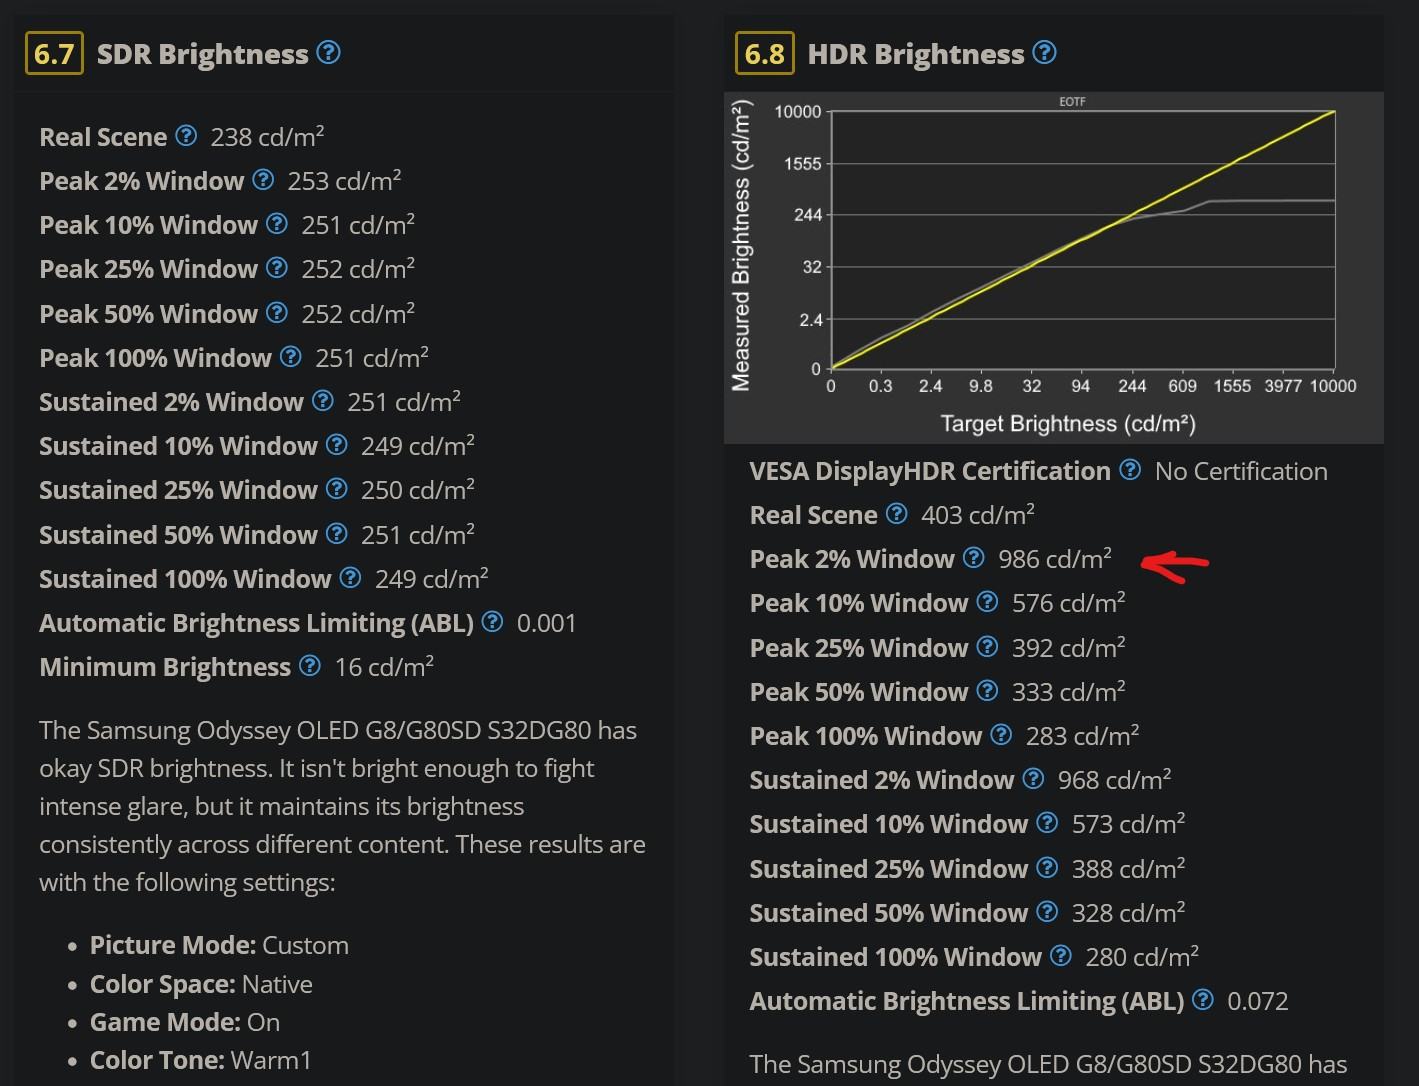Select the SDR Brightness heading text
Image resolution: width=1419 pixels, height=1086 pixels.
point(202,54)
